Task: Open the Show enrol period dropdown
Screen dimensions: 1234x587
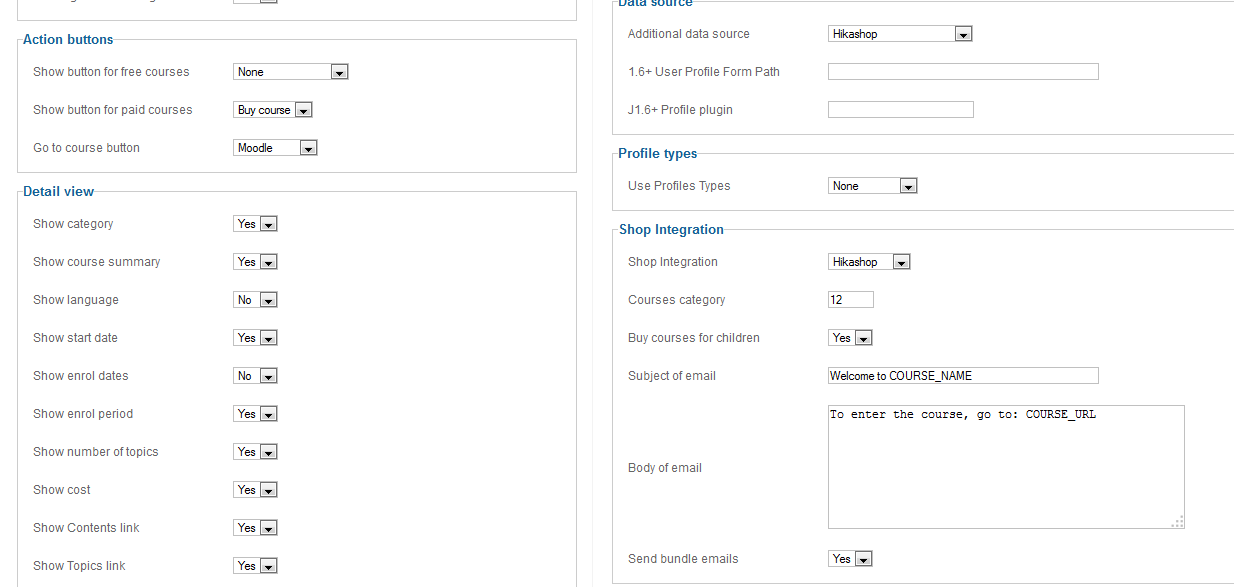Action: point(255,414)
